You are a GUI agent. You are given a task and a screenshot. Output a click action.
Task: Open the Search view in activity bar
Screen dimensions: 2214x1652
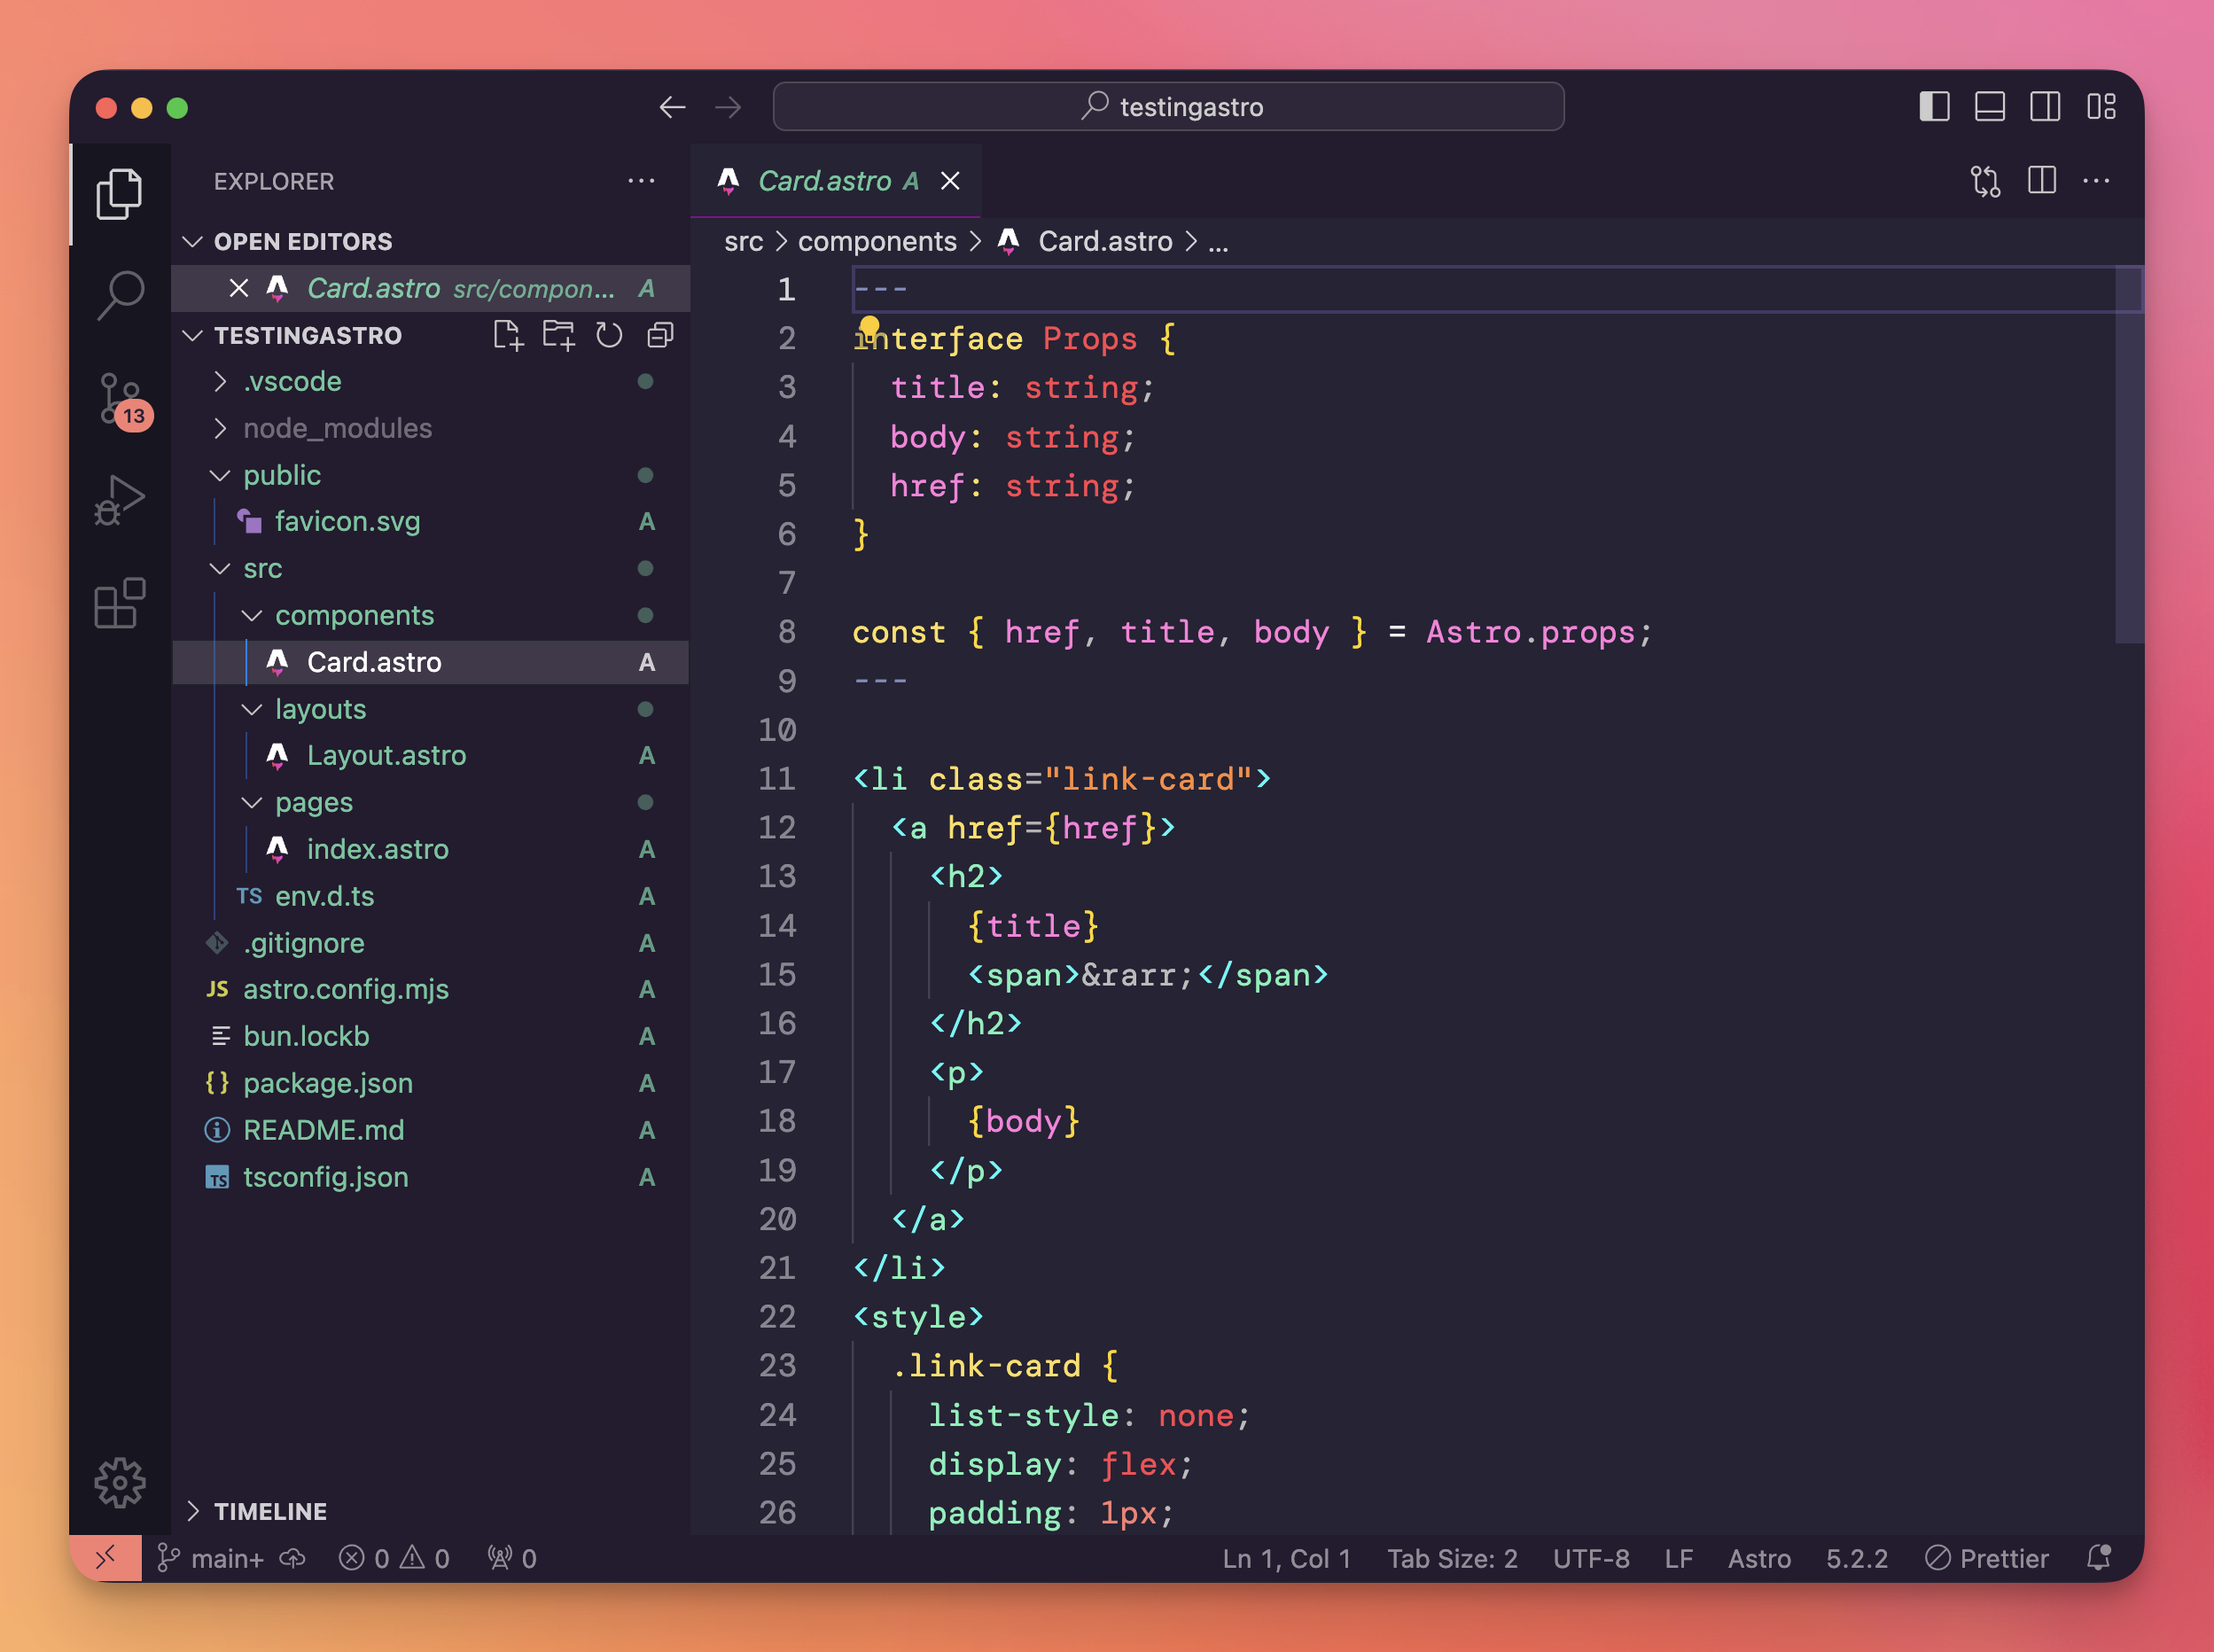tap(120, 295)
